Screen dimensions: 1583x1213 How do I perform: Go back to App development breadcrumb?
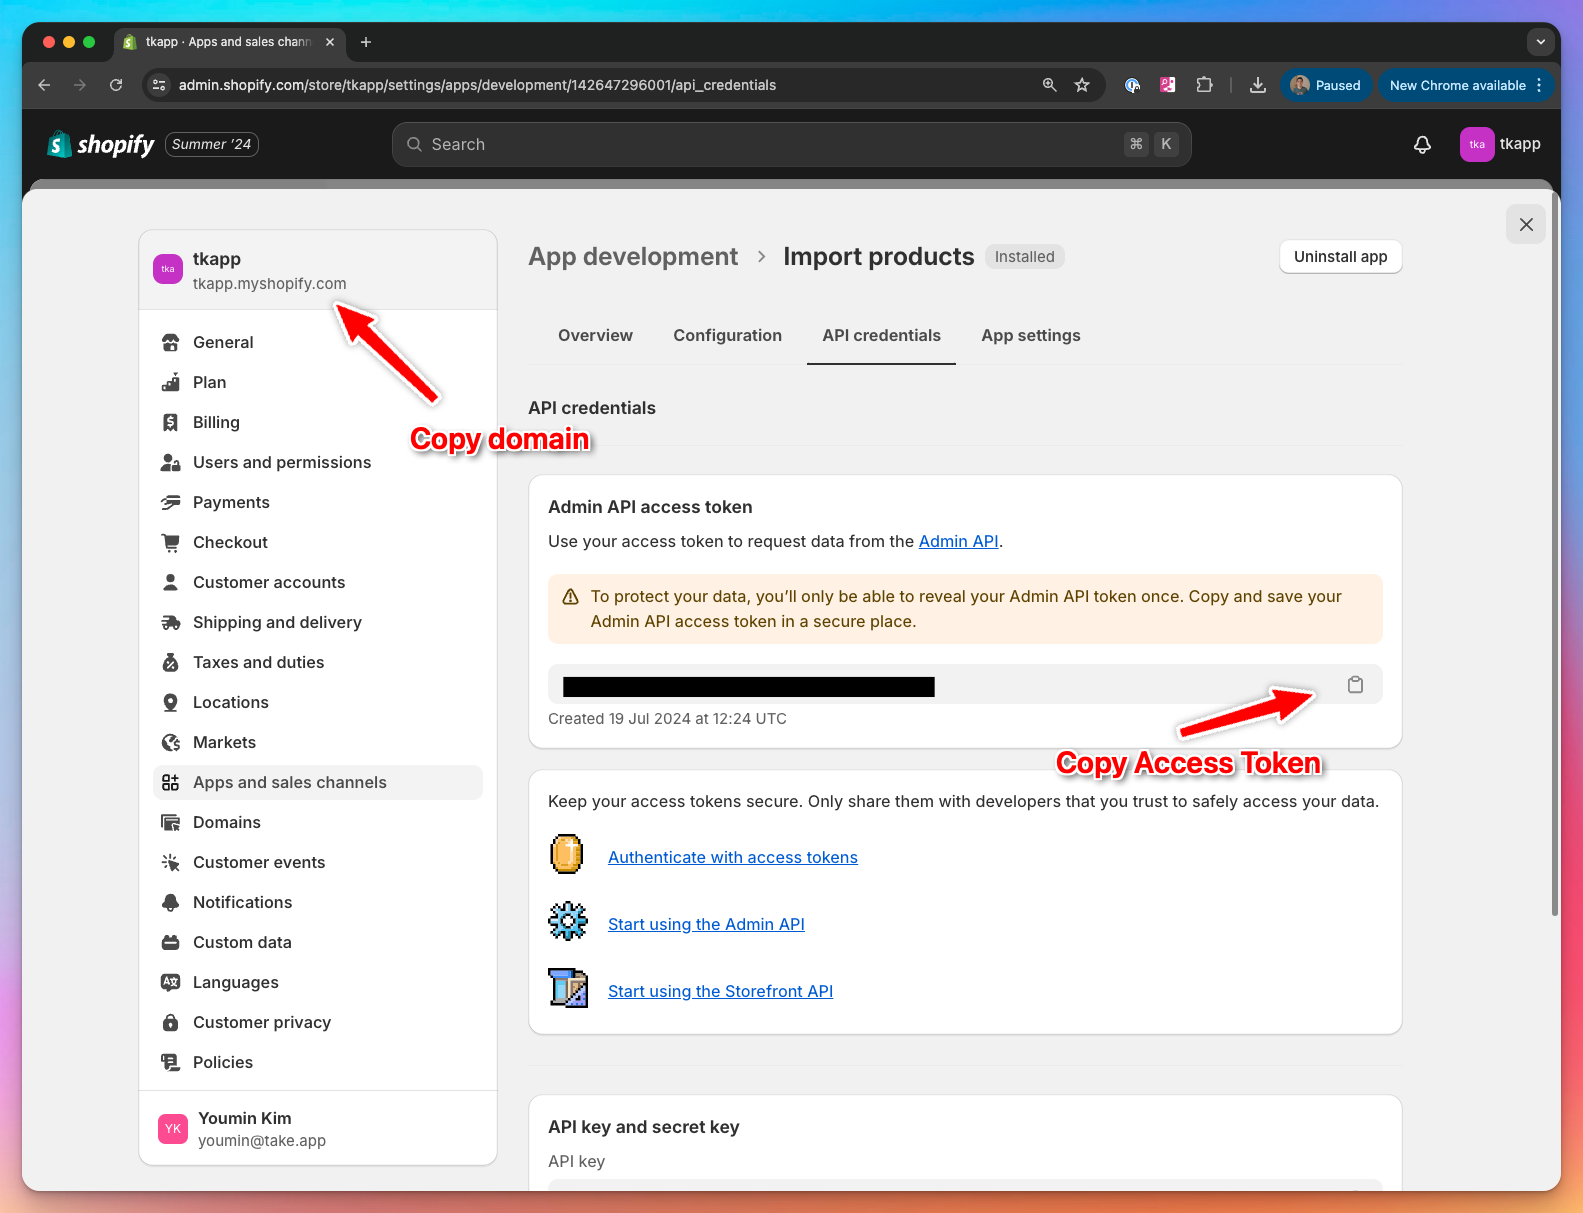(633, 257)
